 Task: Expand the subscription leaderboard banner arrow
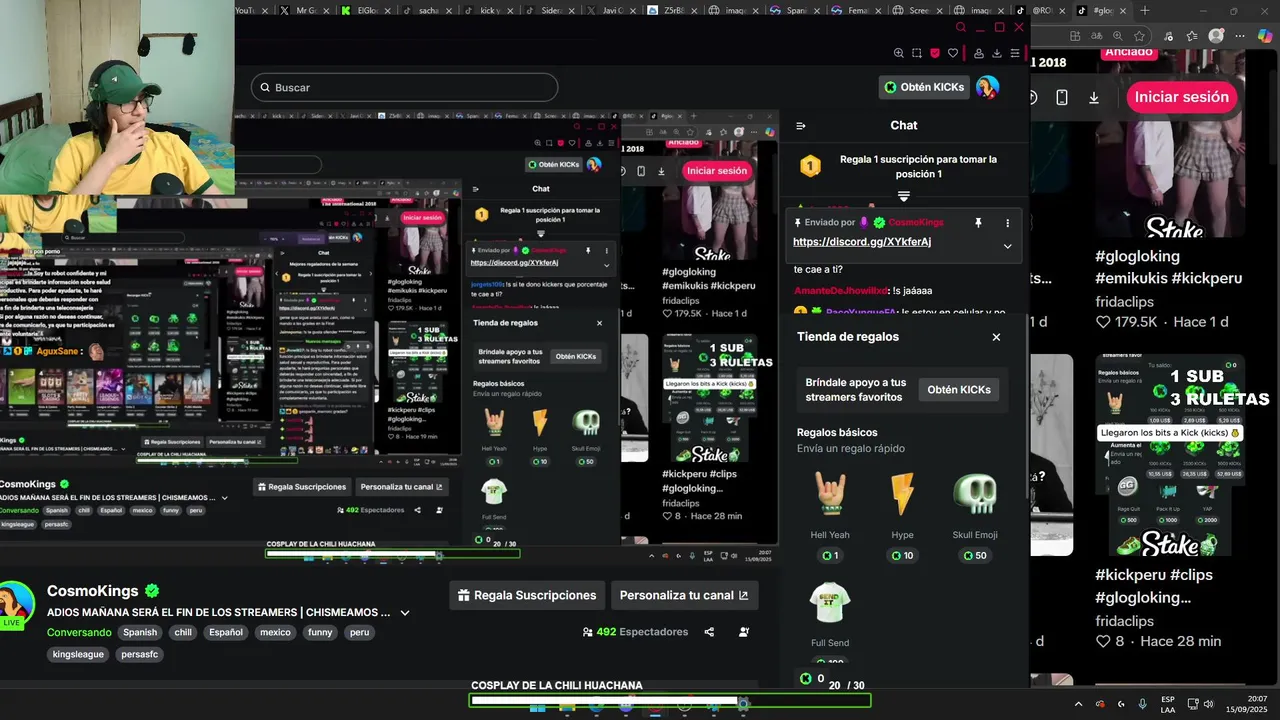click(x=904, y=197)
